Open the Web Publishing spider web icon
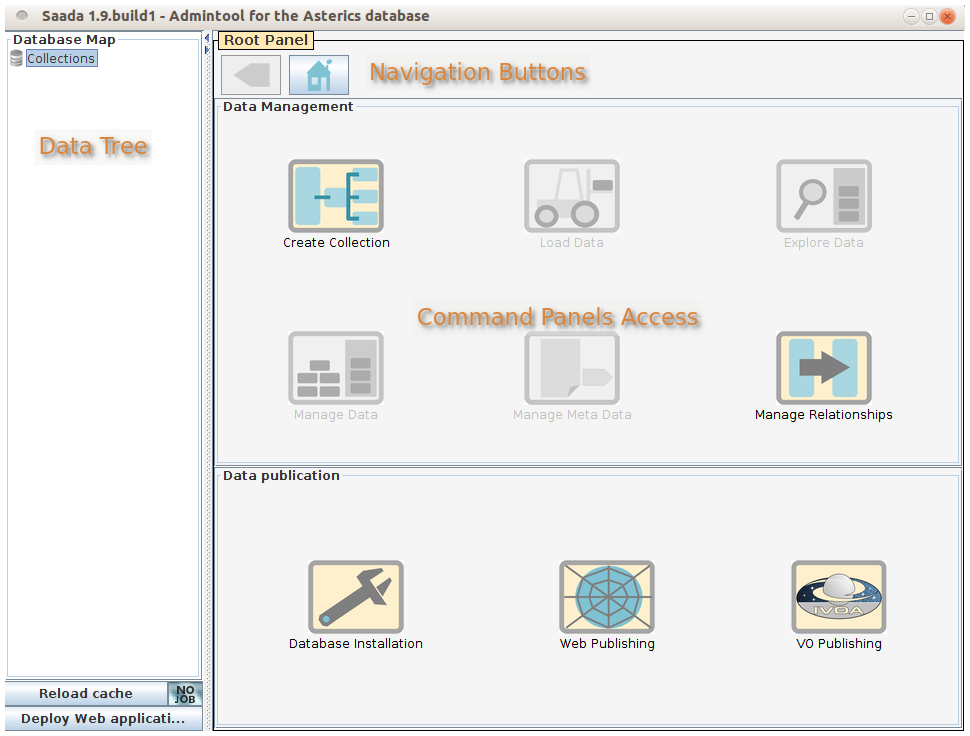Viewport: 970px width, 736px height. tap(607, 597)
